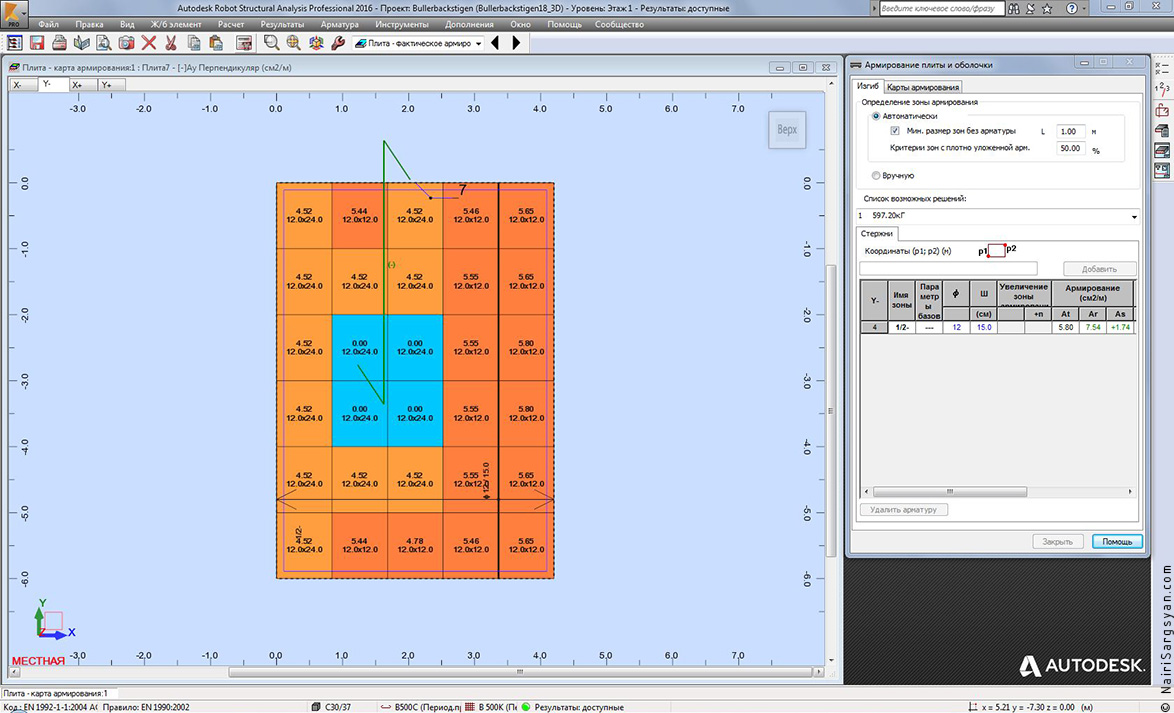The height and width of the screenshot is (713, 1174).
Task: Select the Автоматически radio button
Action: coord(876,116)
